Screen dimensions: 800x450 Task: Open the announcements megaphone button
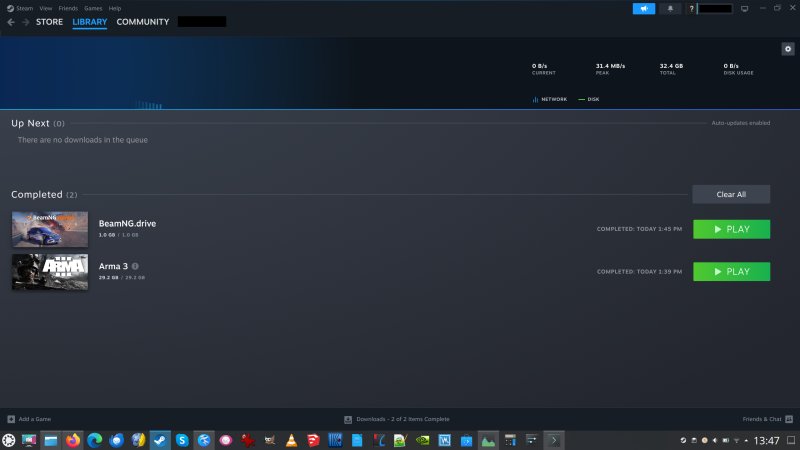(x=644, y=9)
